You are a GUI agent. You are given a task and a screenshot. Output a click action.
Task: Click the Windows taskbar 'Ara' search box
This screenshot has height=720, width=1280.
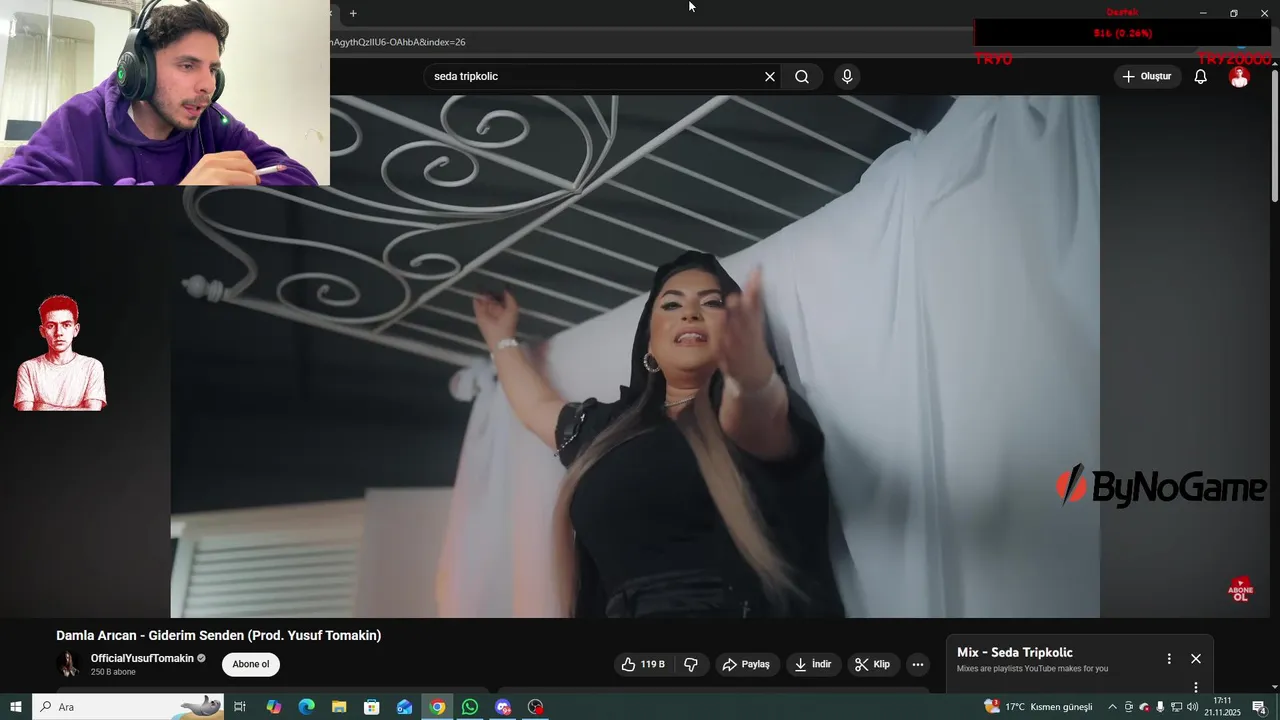(128, 707)
